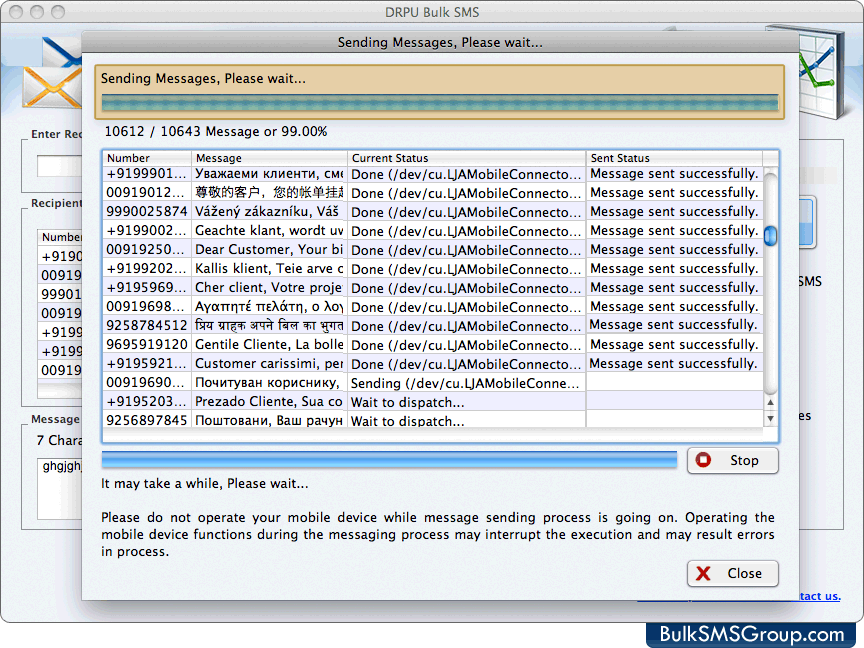Click the red stop icon
This screenshot has height=648, width=864.
click(703, 460)
